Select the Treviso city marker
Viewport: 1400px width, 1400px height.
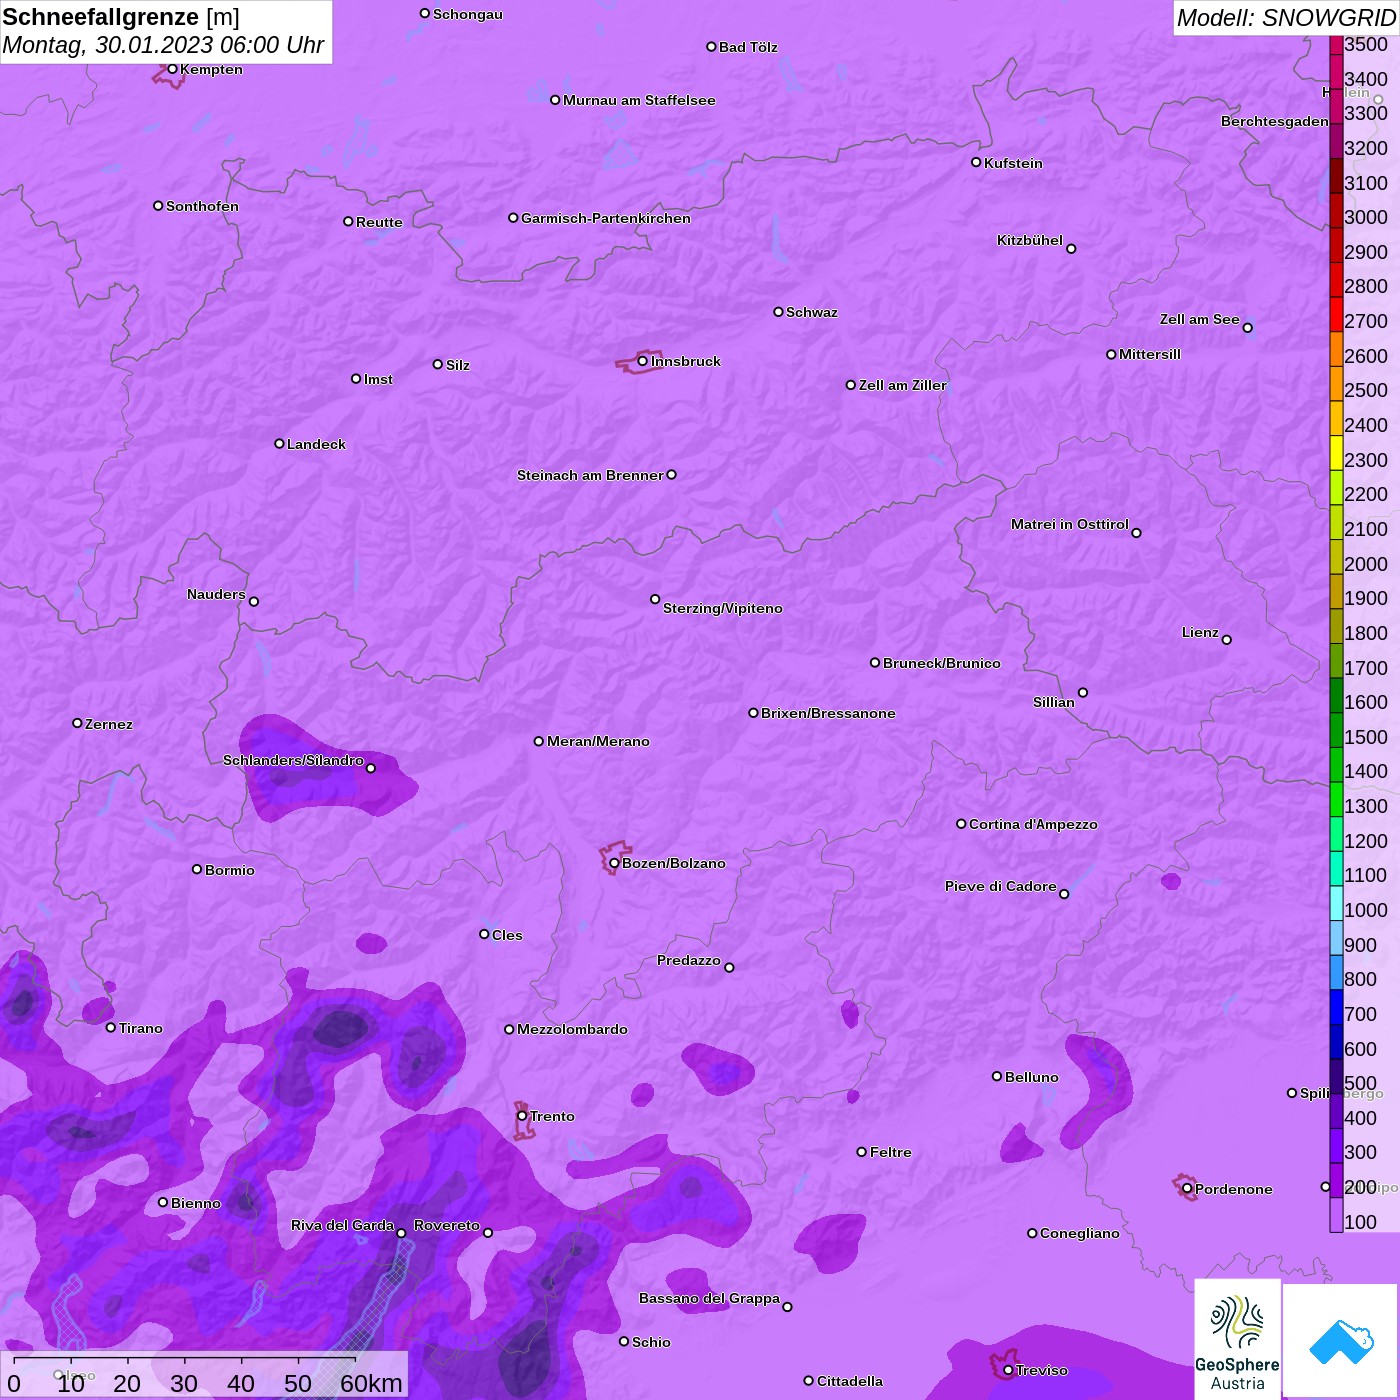tap(1008, 1370)
